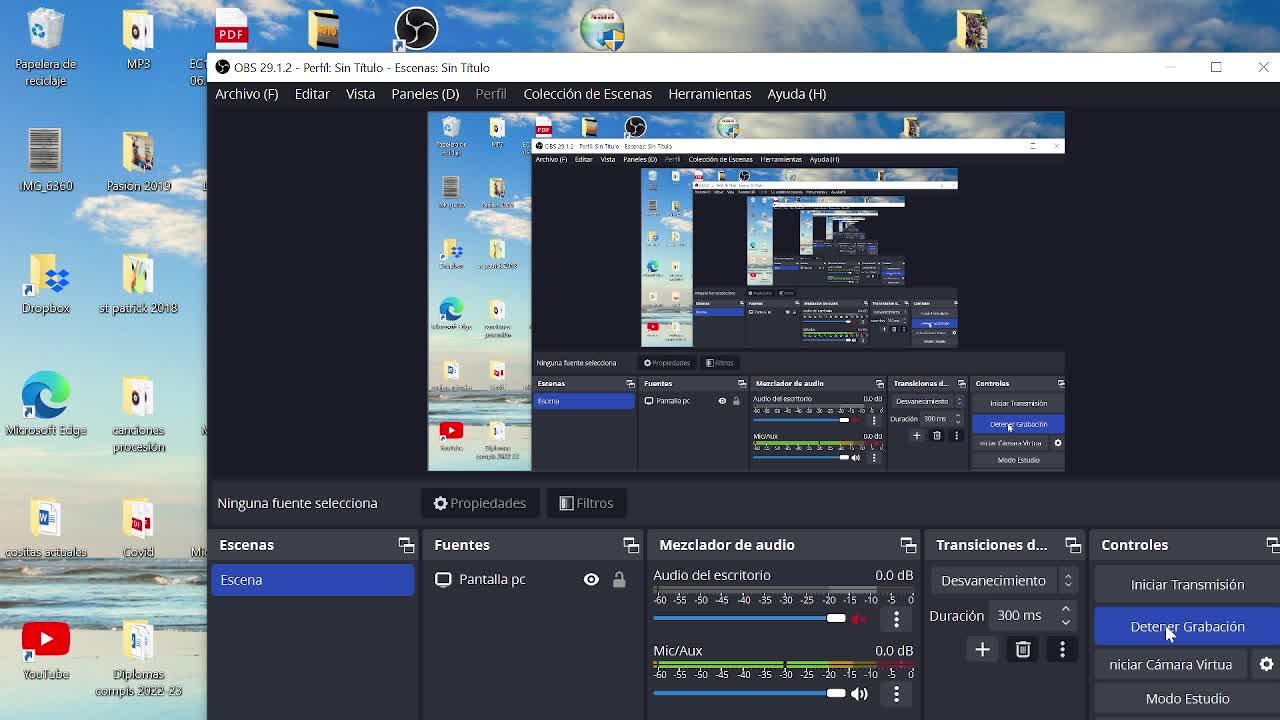Viewport: 1280px width, 720px height.
Task: Open Audio del escritorio three-dot options menu
Action: 896,619
